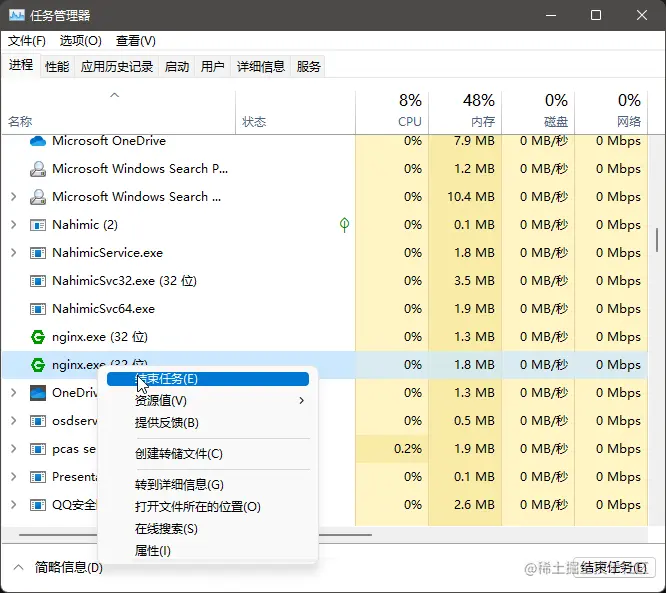Click the pcas se process icon
This screenshot has width=666, height=593.
pos(38,449)
